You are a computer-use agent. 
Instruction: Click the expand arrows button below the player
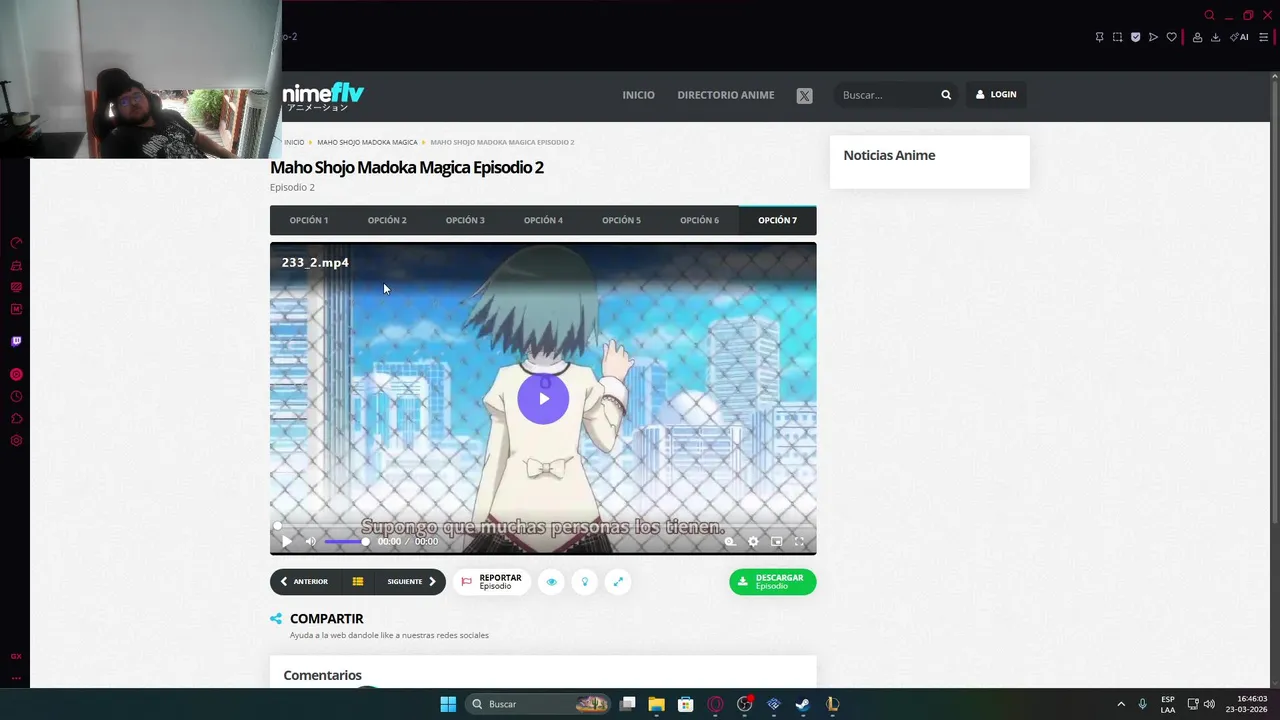(x=618, y=582)
